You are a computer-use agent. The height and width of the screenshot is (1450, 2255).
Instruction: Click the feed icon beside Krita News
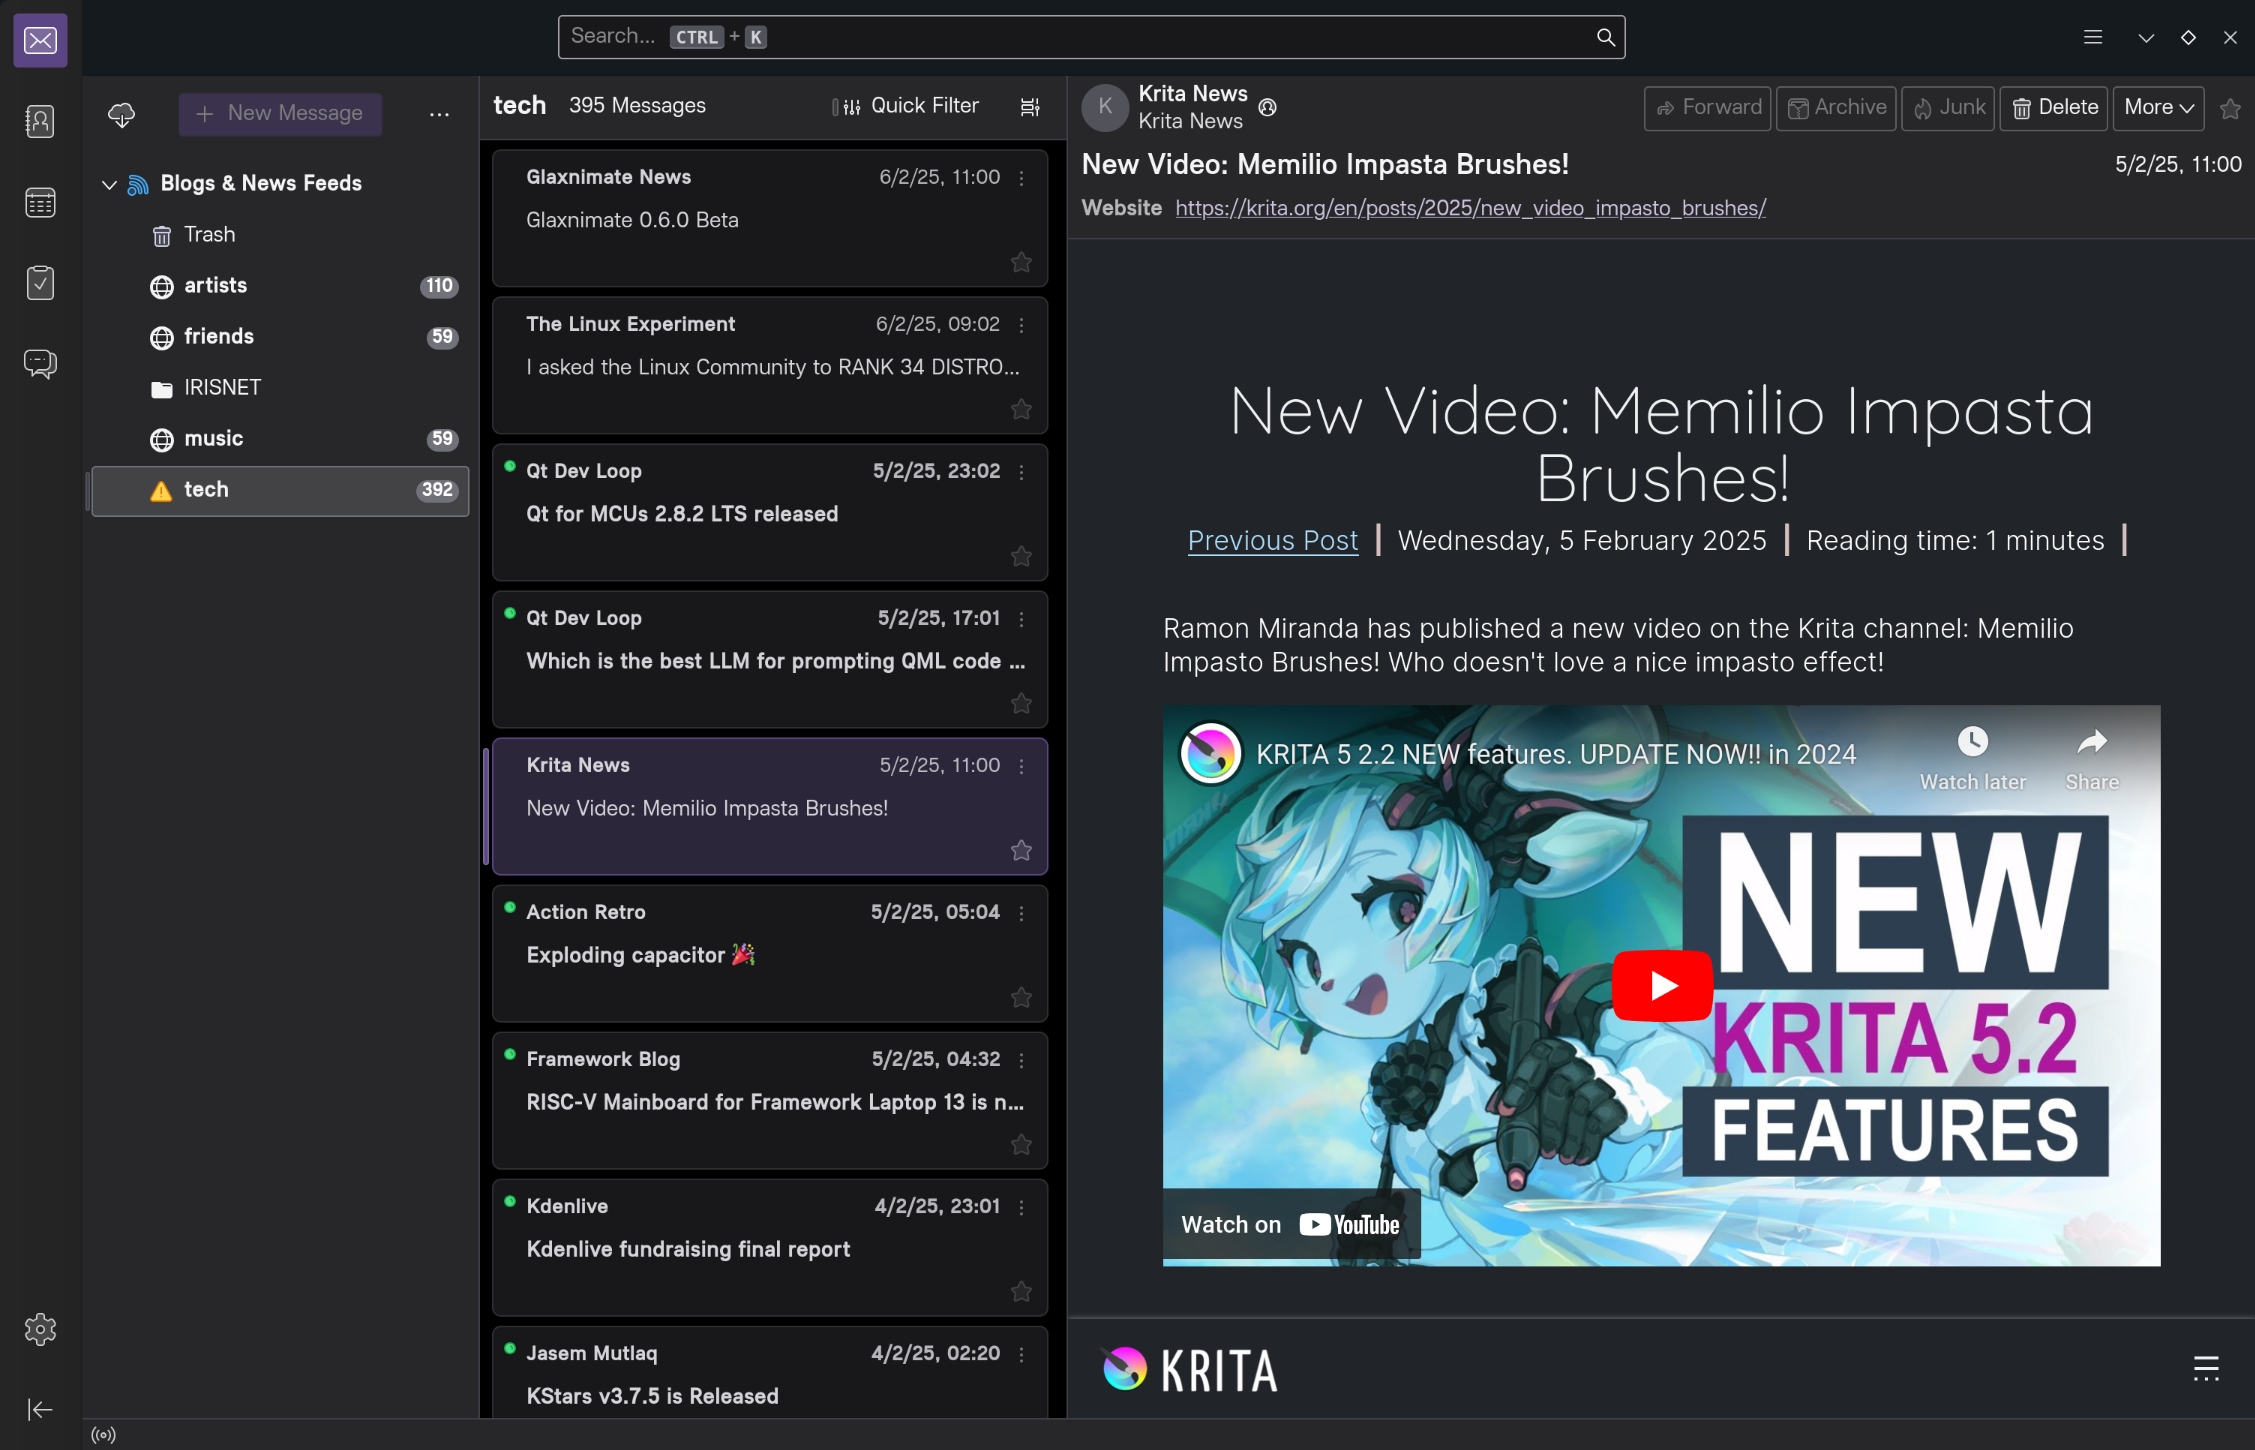tap(1267, 107)
